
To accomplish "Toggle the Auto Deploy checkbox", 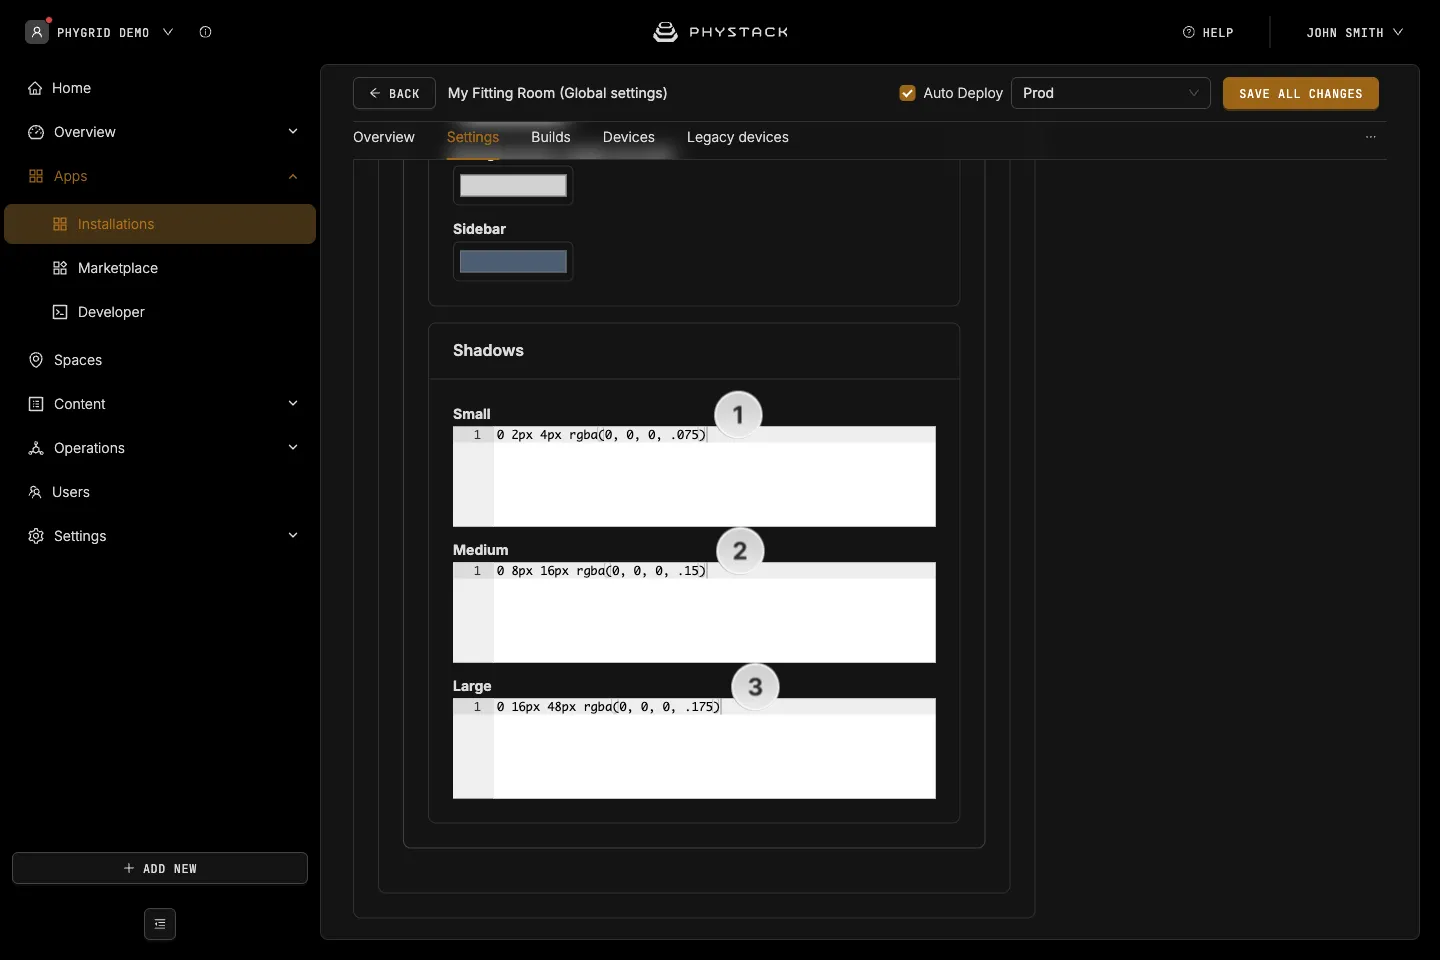I will point(908,93).
